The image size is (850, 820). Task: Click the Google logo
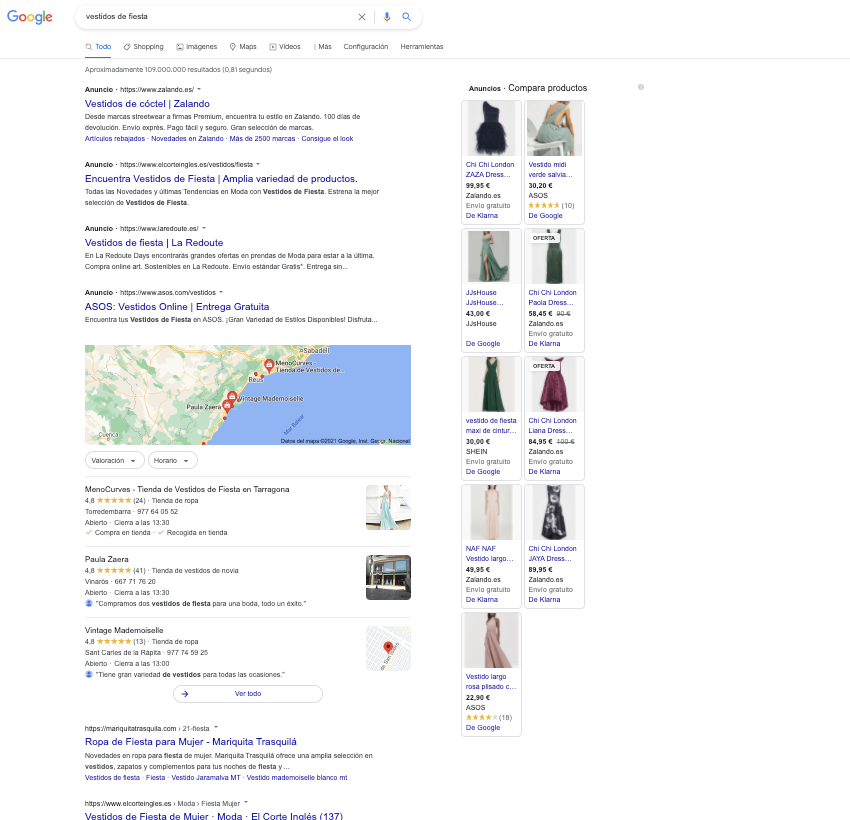tap(29, 17)
